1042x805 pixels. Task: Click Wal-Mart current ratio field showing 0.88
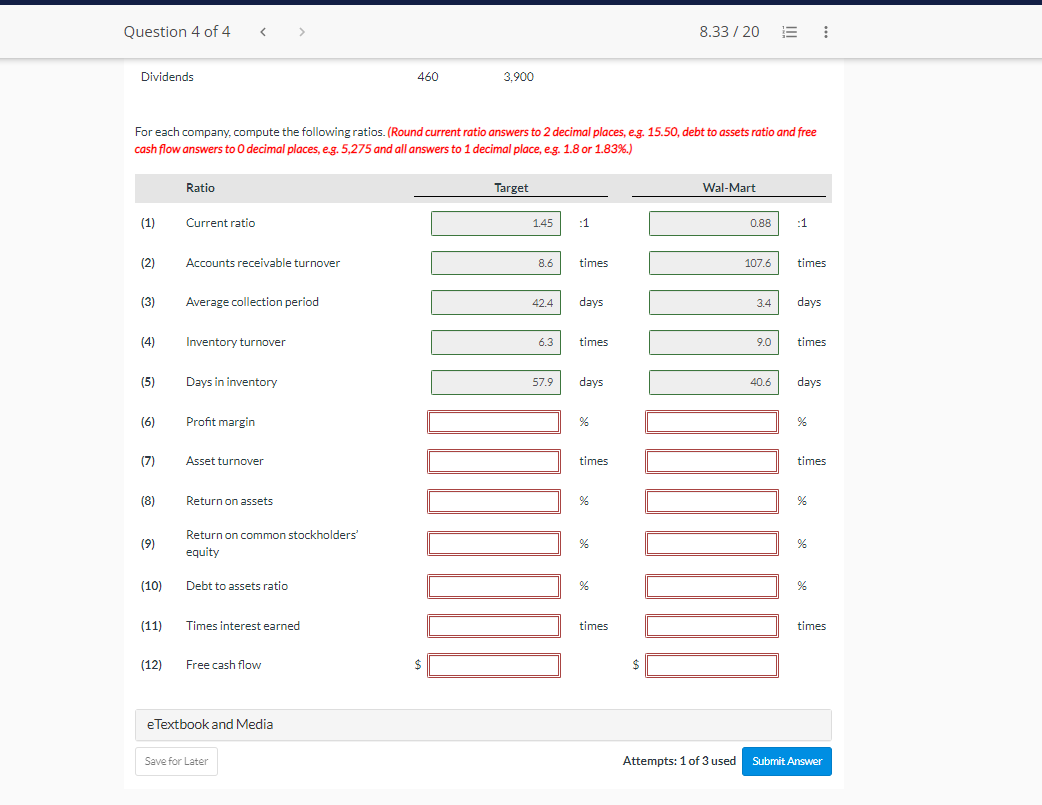[x=714, y=223]
